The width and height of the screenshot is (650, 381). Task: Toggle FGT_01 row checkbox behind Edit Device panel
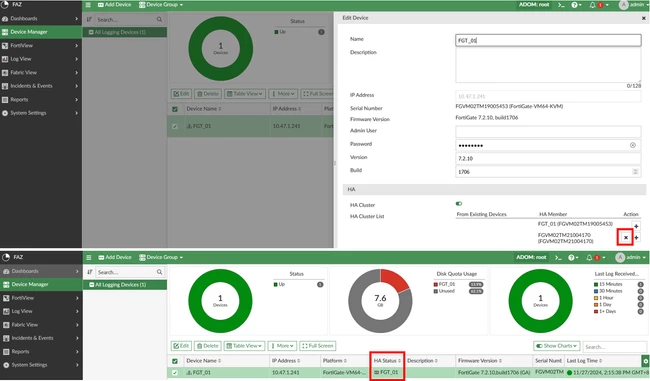pyautogui.click(x=175, y=126)
